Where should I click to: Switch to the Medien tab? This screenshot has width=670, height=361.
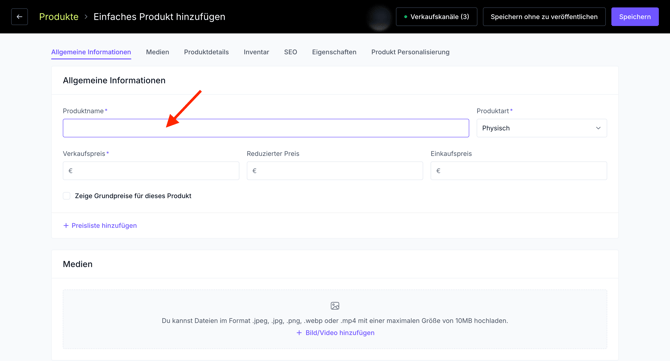pyautogui.click(x=157, y=52)
